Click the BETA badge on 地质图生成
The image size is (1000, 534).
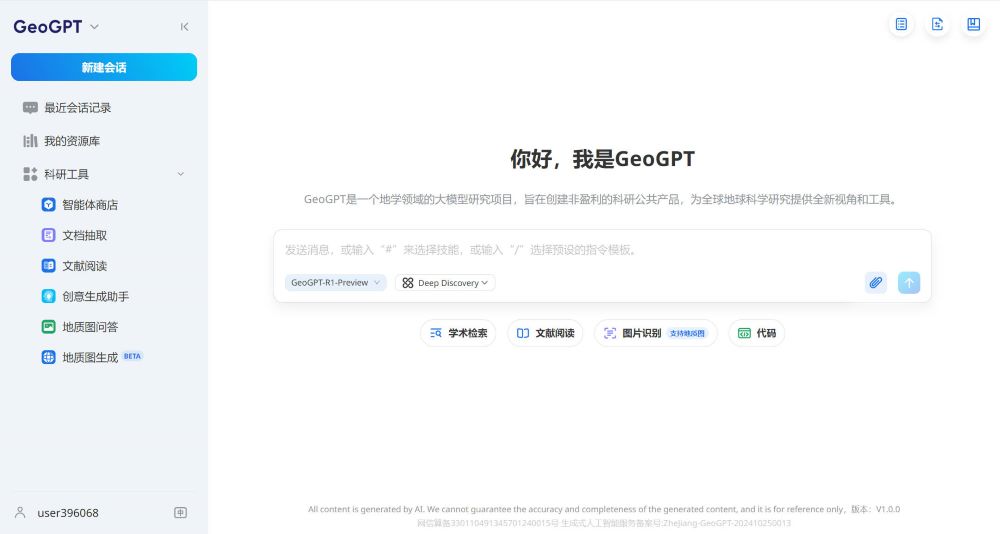pos(133,357)
